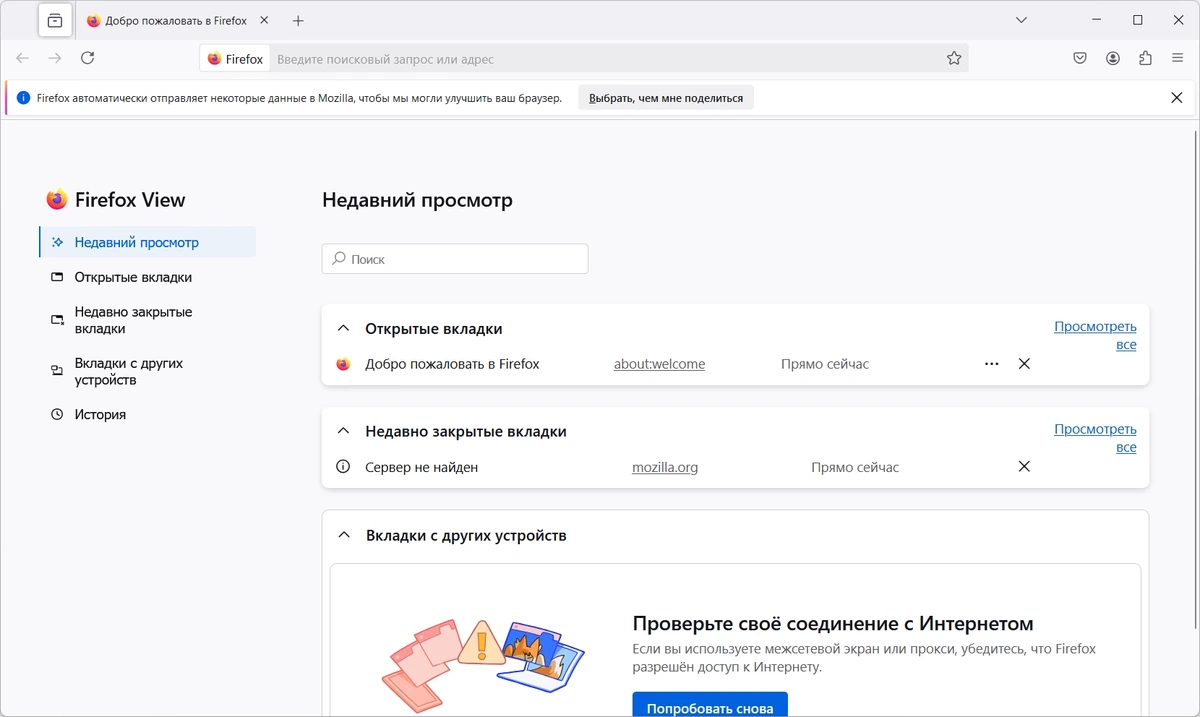Open the Pocket save icon
The width and height of the screenshot is (1200, 717).
coord(1080,59)
